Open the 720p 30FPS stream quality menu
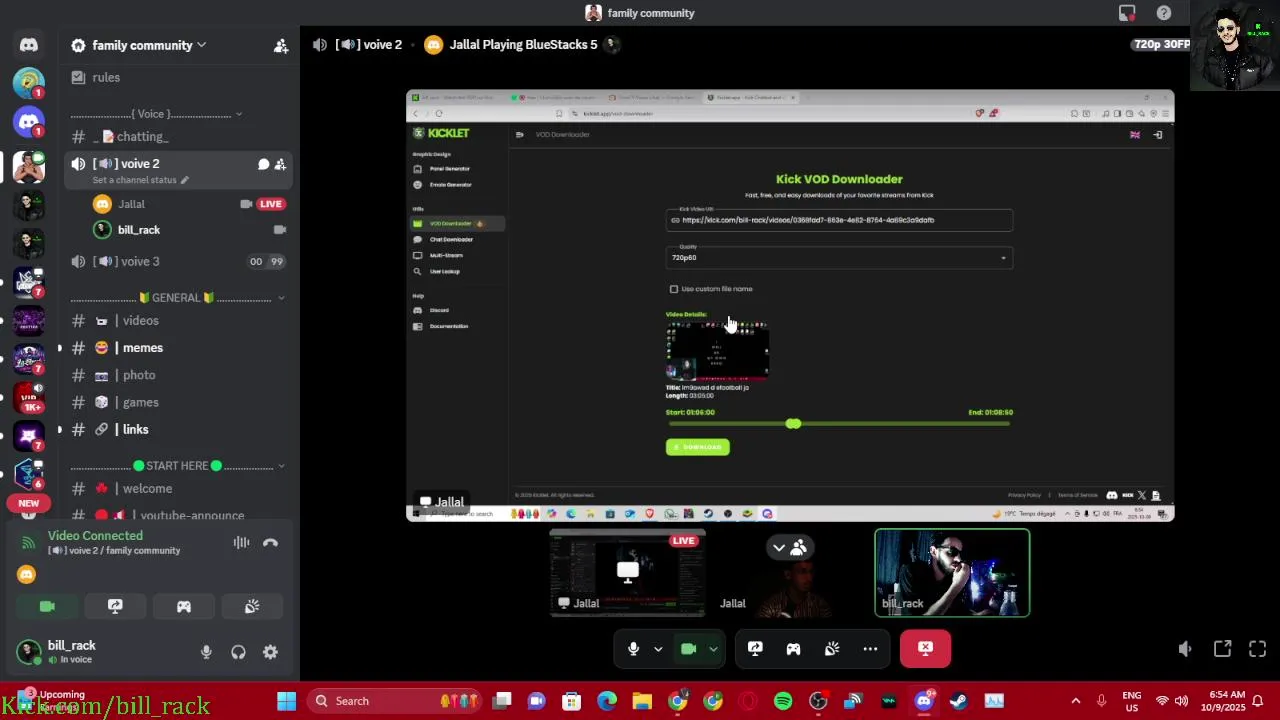The image size is (1280, 720). click(x=1161, y=45)
